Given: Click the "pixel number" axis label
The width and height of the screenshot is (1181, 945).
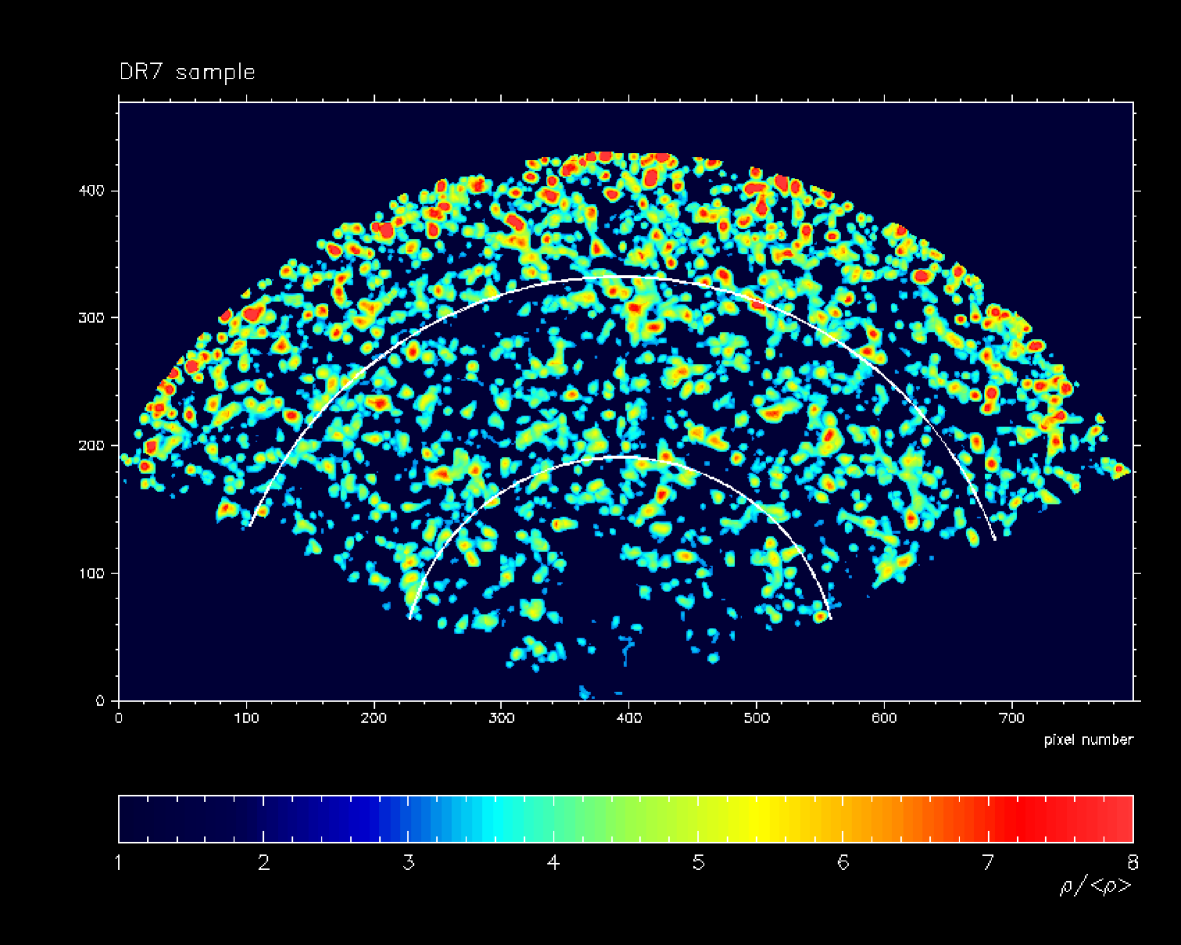Looking at the screenshot, I should click(1088, 740).
